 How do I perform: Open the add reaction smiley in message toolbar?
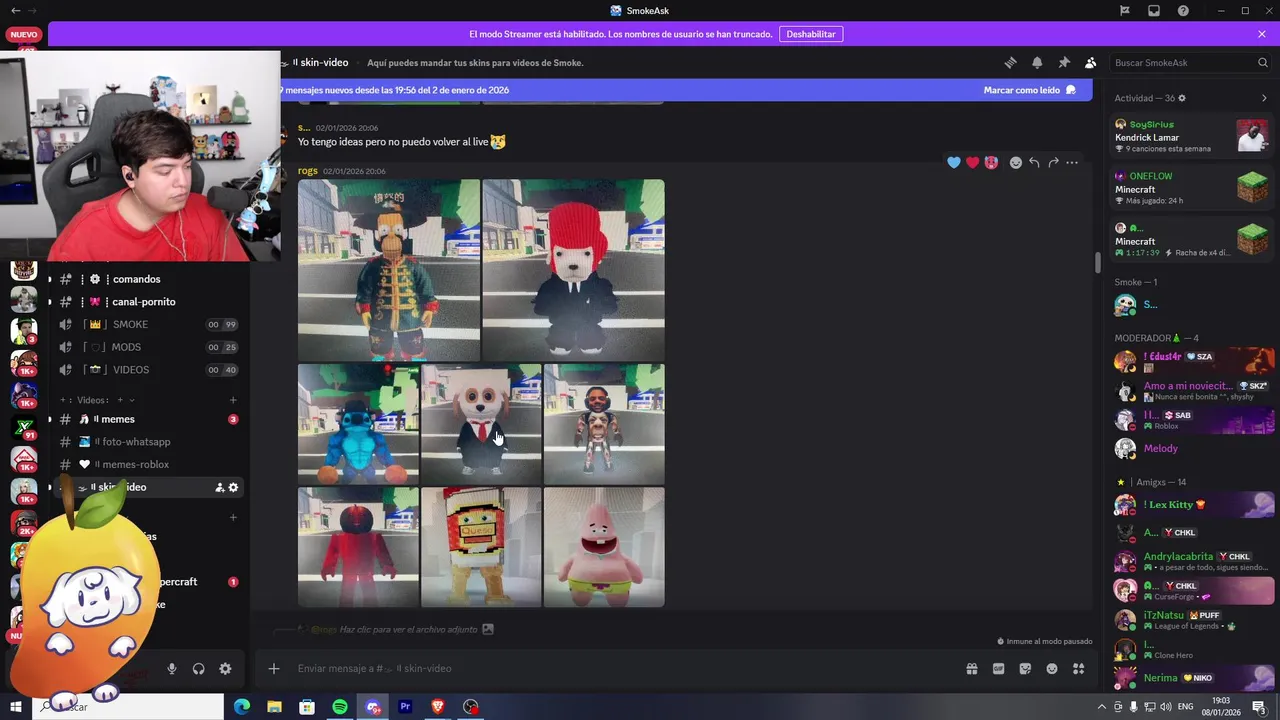(x=1016, y=163)
